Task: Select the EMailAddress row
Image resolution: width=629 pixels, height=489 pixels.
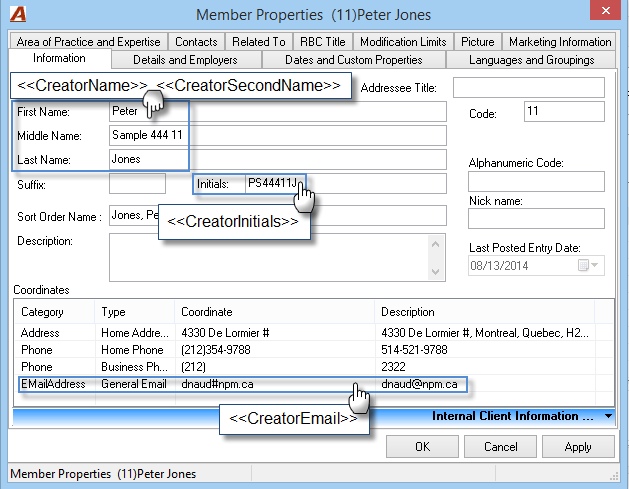Action: click(314, 384)
